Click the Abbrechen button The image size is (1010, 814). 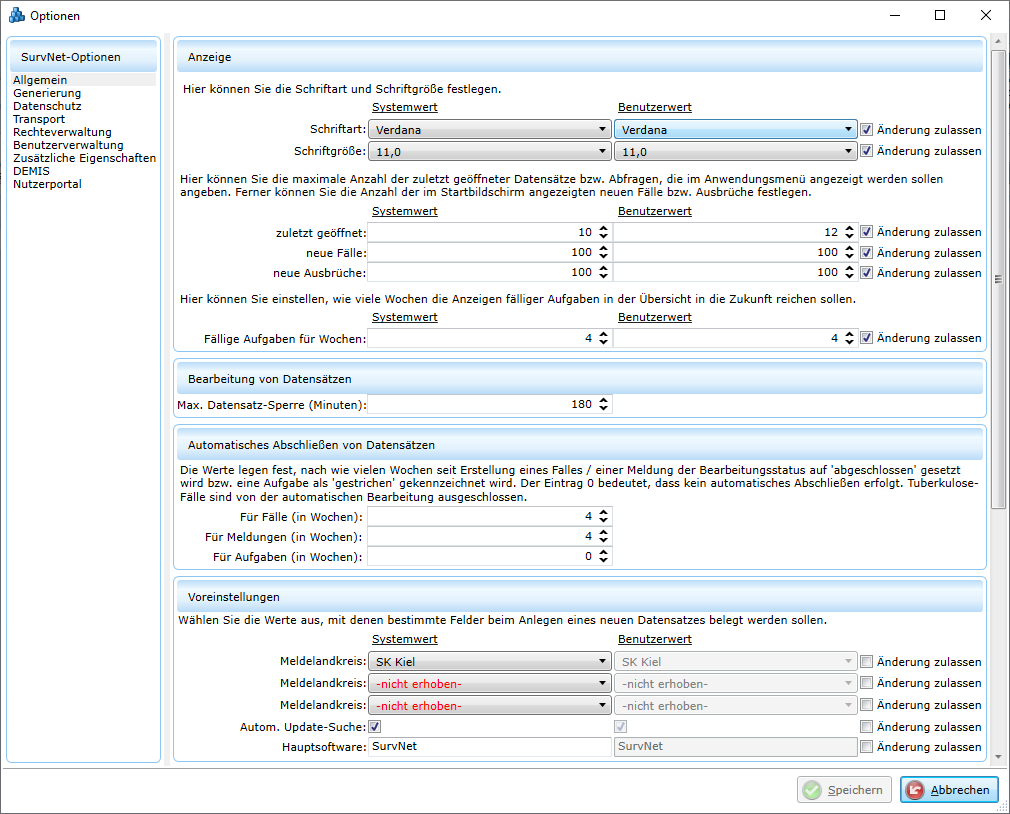coord(949,790)
